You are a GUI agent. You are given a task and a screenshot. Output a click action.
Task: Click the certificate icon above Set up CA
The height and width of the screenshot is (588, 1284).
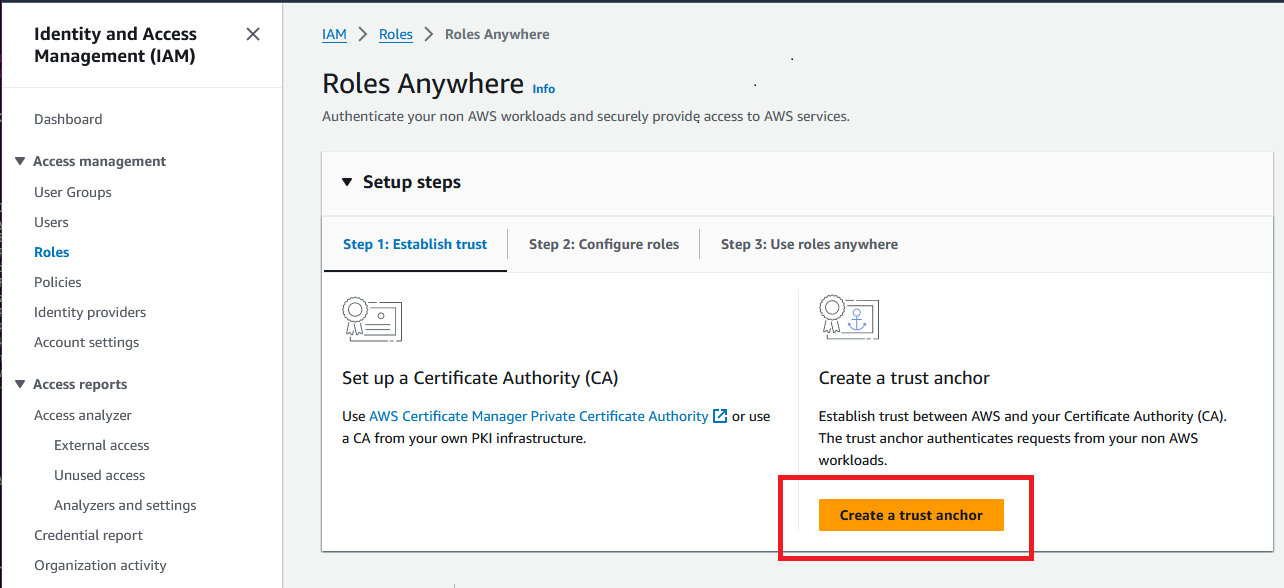pos(371,319)
